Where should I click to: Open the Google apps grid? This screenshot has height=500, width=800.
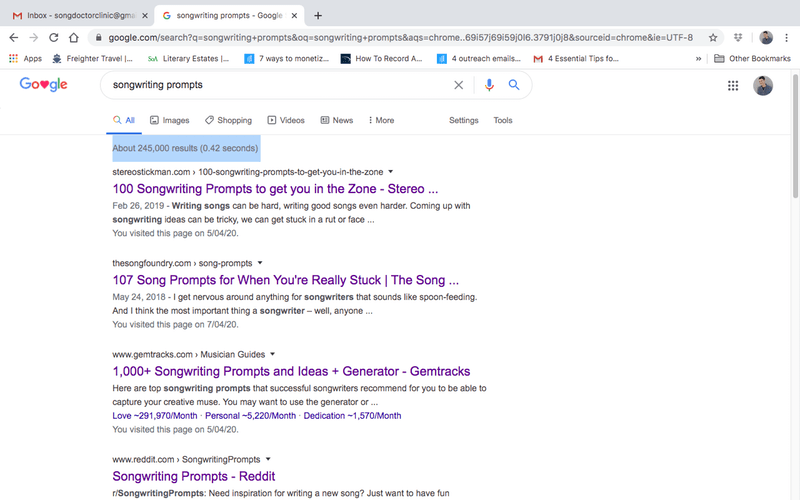coord(733,86)
